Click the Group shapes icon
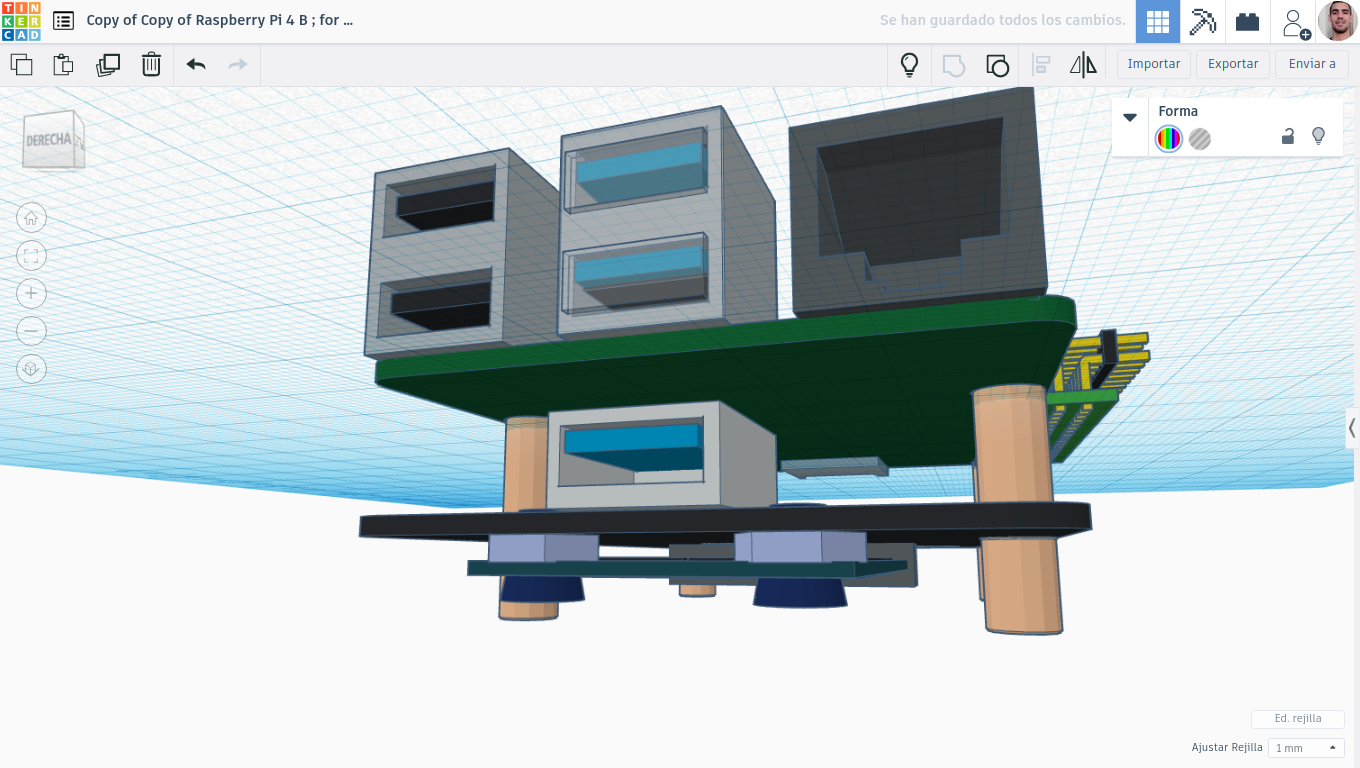The height and width of the screenshot is (768, 1360). pyautogui.click(x=954, y=65)
